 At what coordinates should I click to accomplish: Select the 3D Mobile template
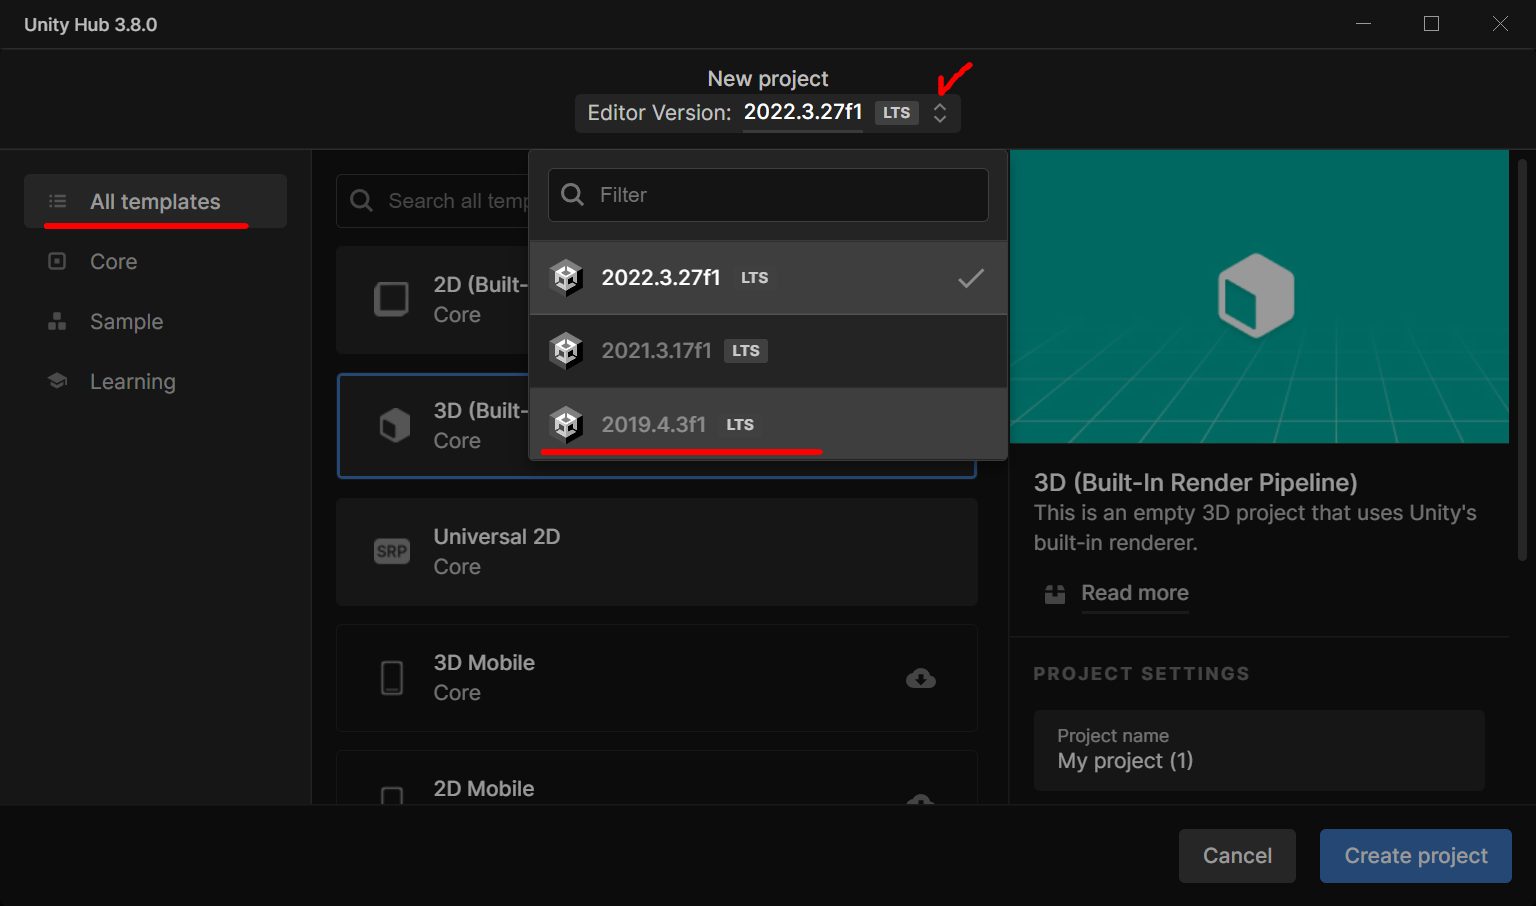click(657, 678)
